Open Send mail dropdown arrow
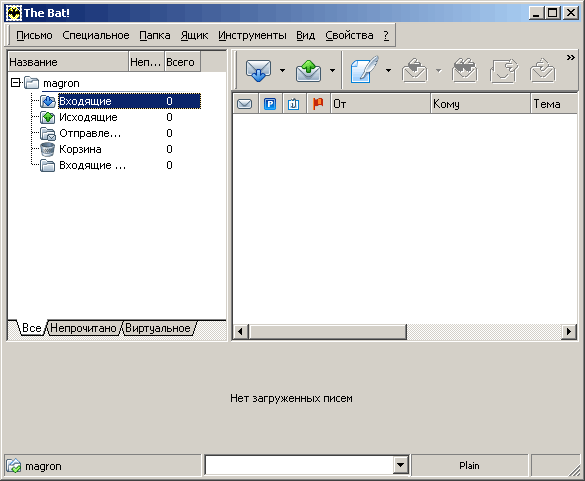 pos(332,70)
